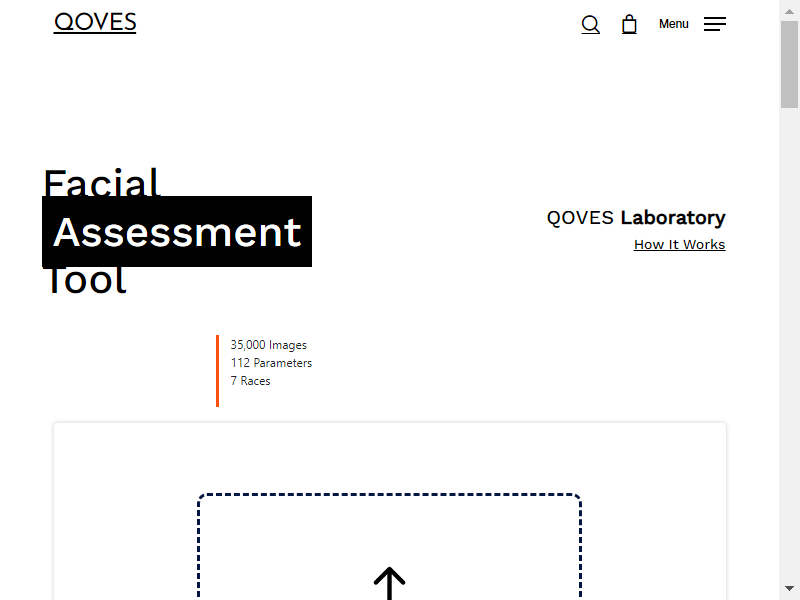This screenshot has width=800, height=600.
Task: Click the upload arrow icon
Action: click(x=389, y=583)
